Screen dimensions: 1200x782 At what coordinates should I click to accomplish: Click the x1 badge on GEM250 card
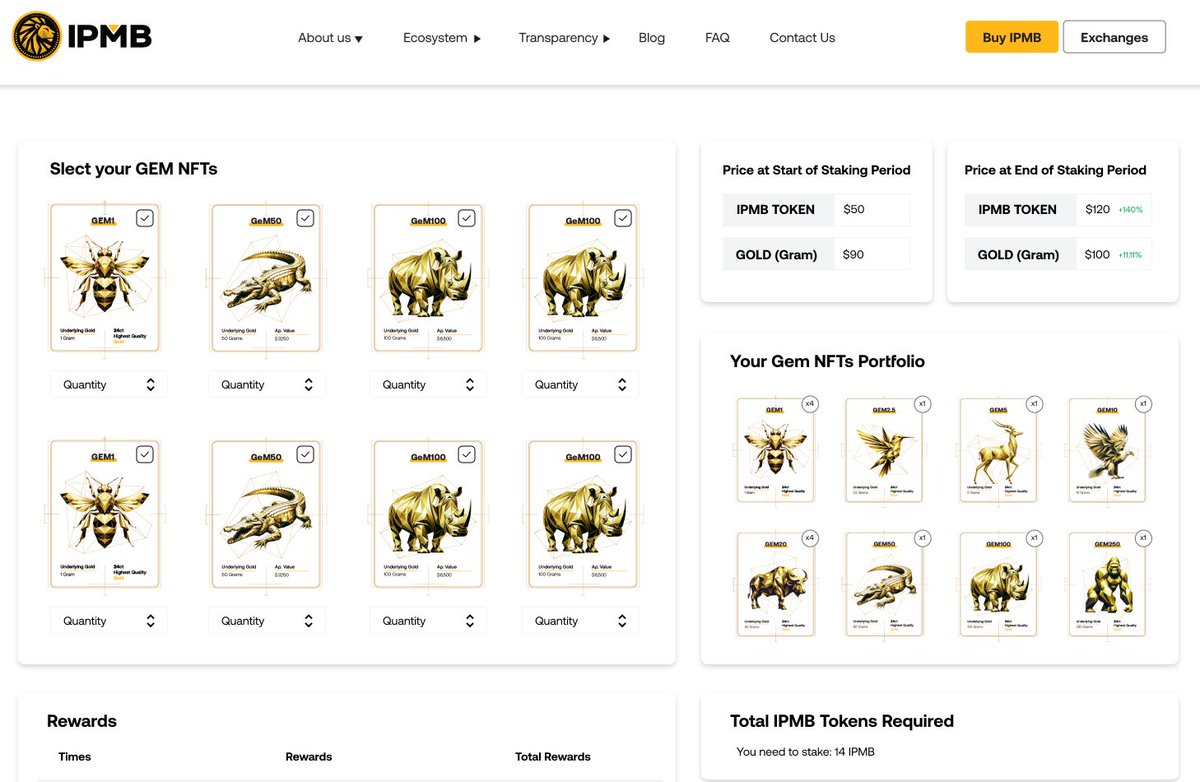[x=1143, y=538]
